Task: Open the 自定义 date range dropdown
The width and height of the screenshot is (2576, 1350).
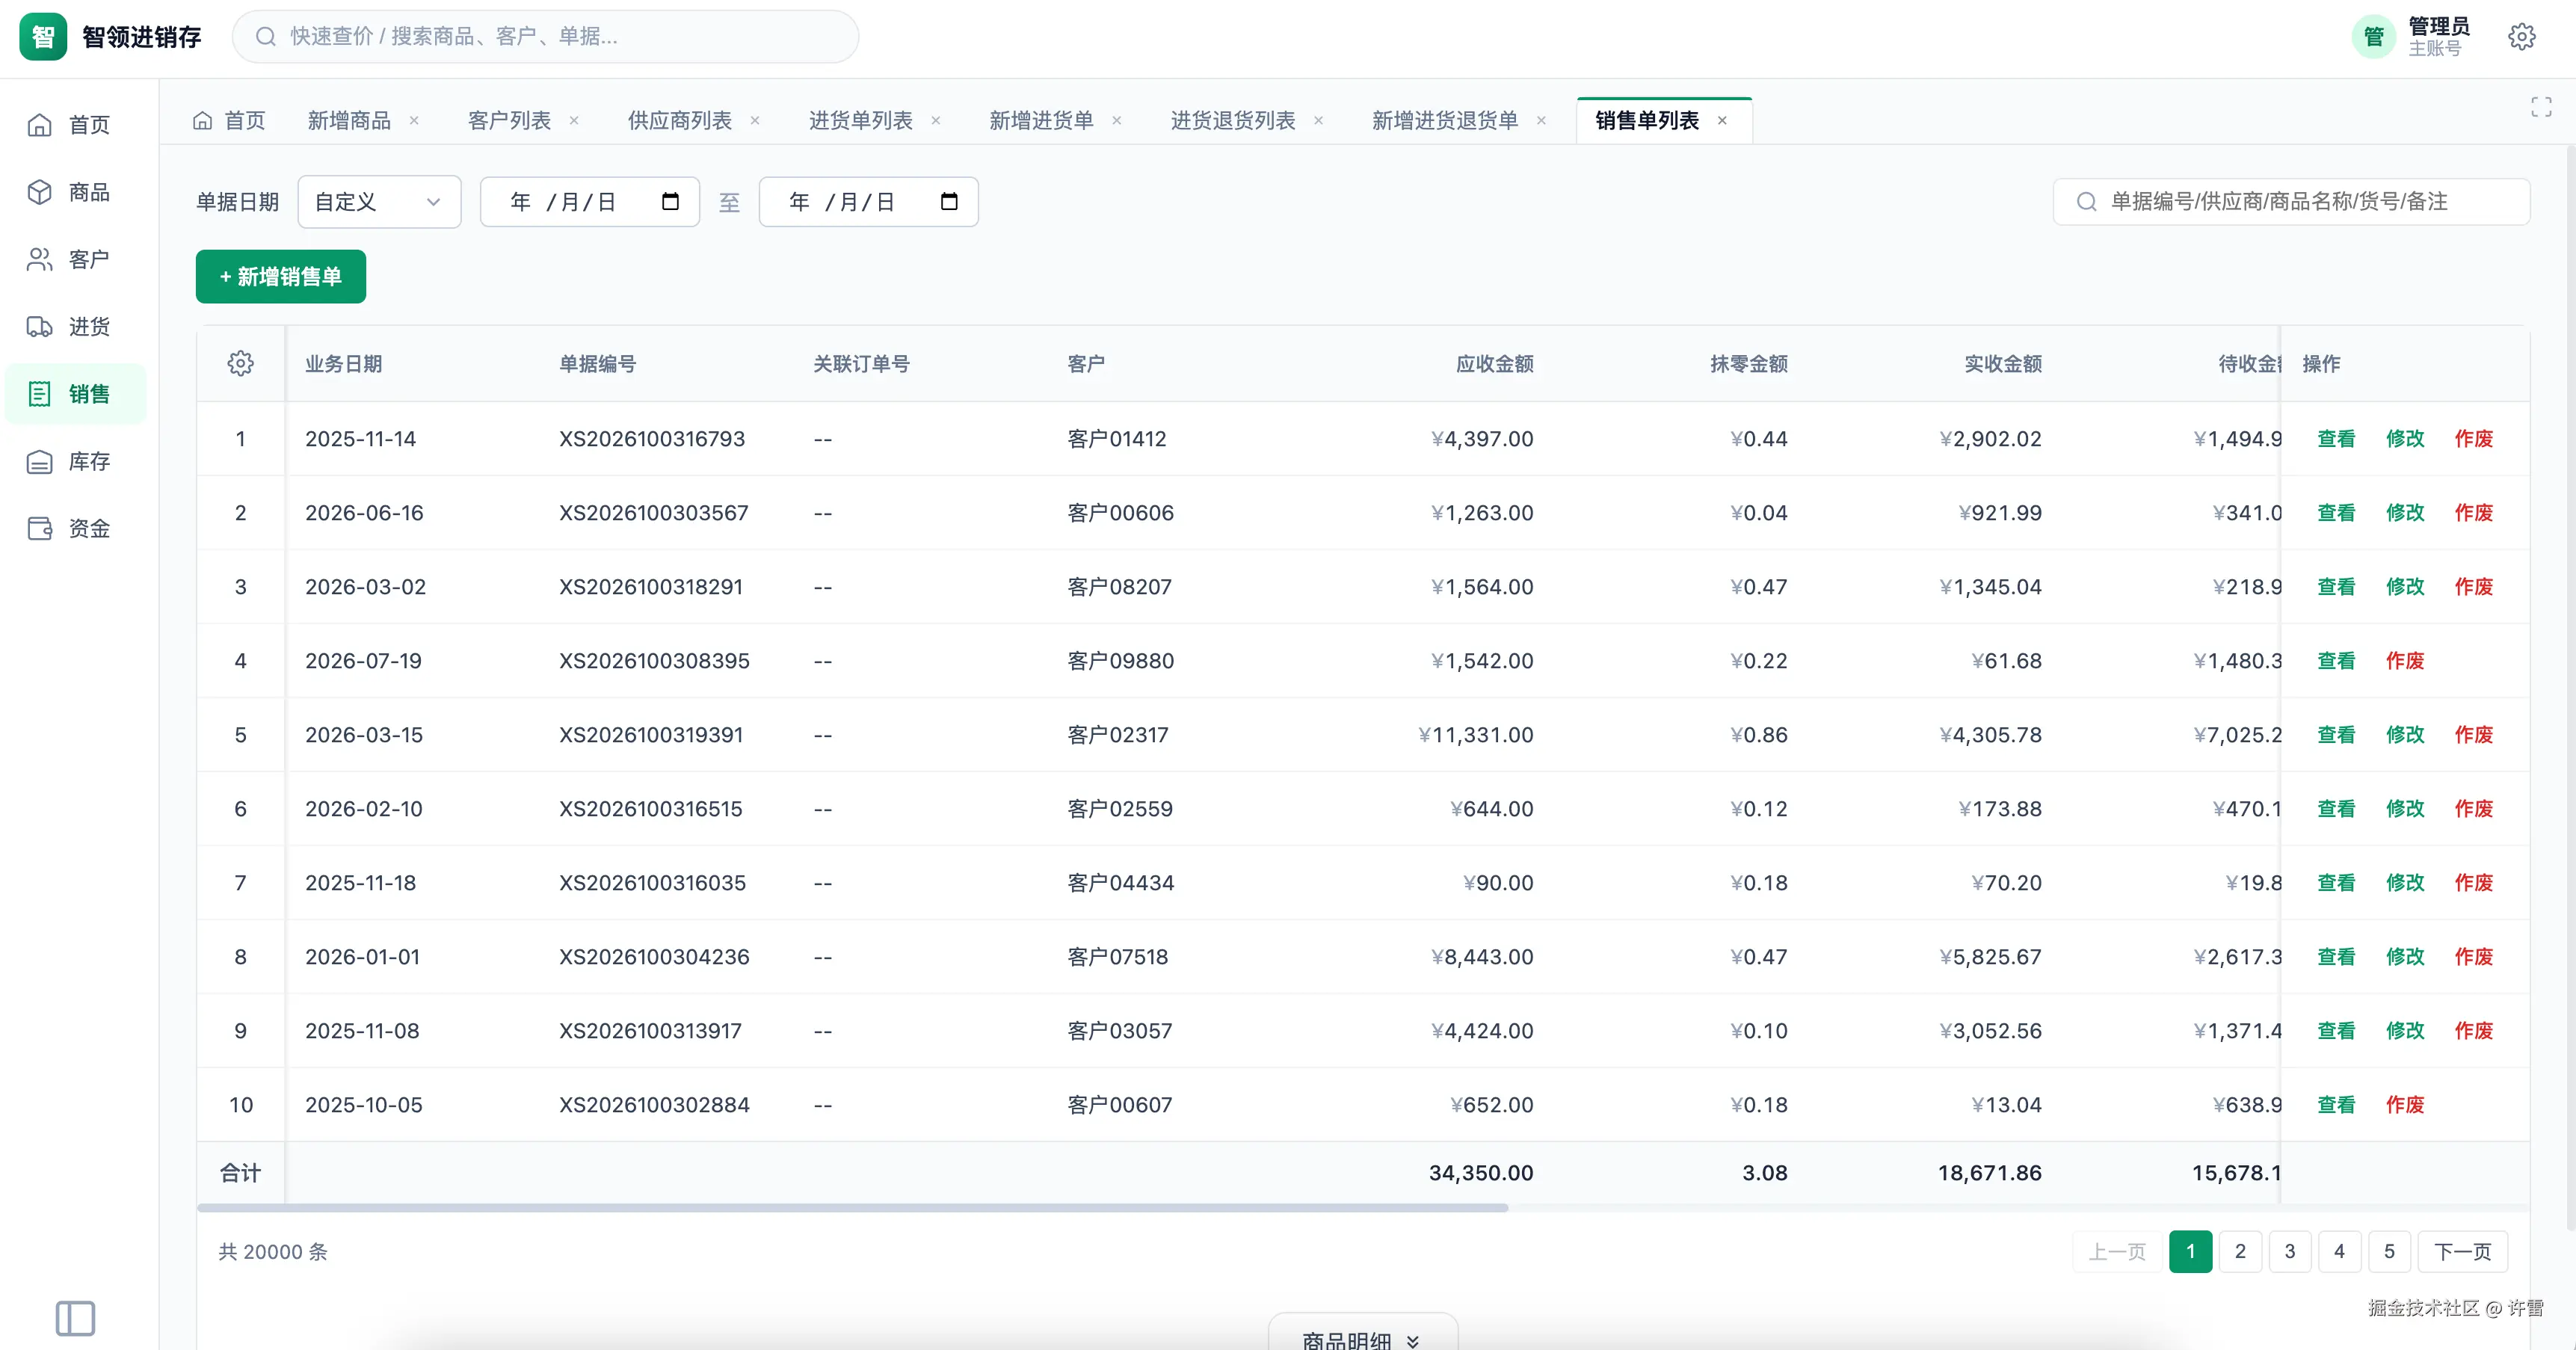Action: [x=379, y=201]
